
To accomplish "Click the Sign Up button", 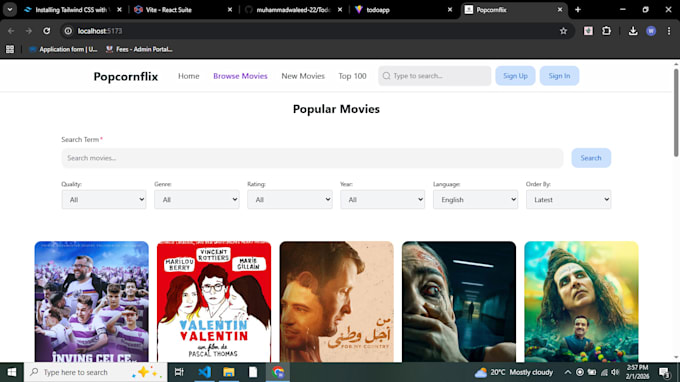I will coord(515,76).
